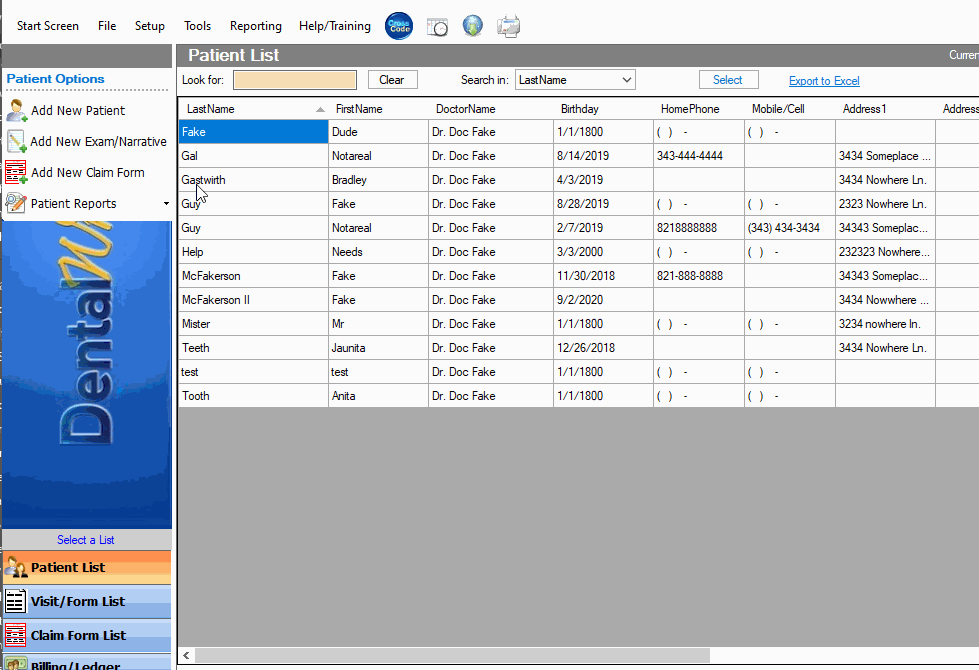
Task: Click the Visit/Form List document icon
Action: pos(17,601)
